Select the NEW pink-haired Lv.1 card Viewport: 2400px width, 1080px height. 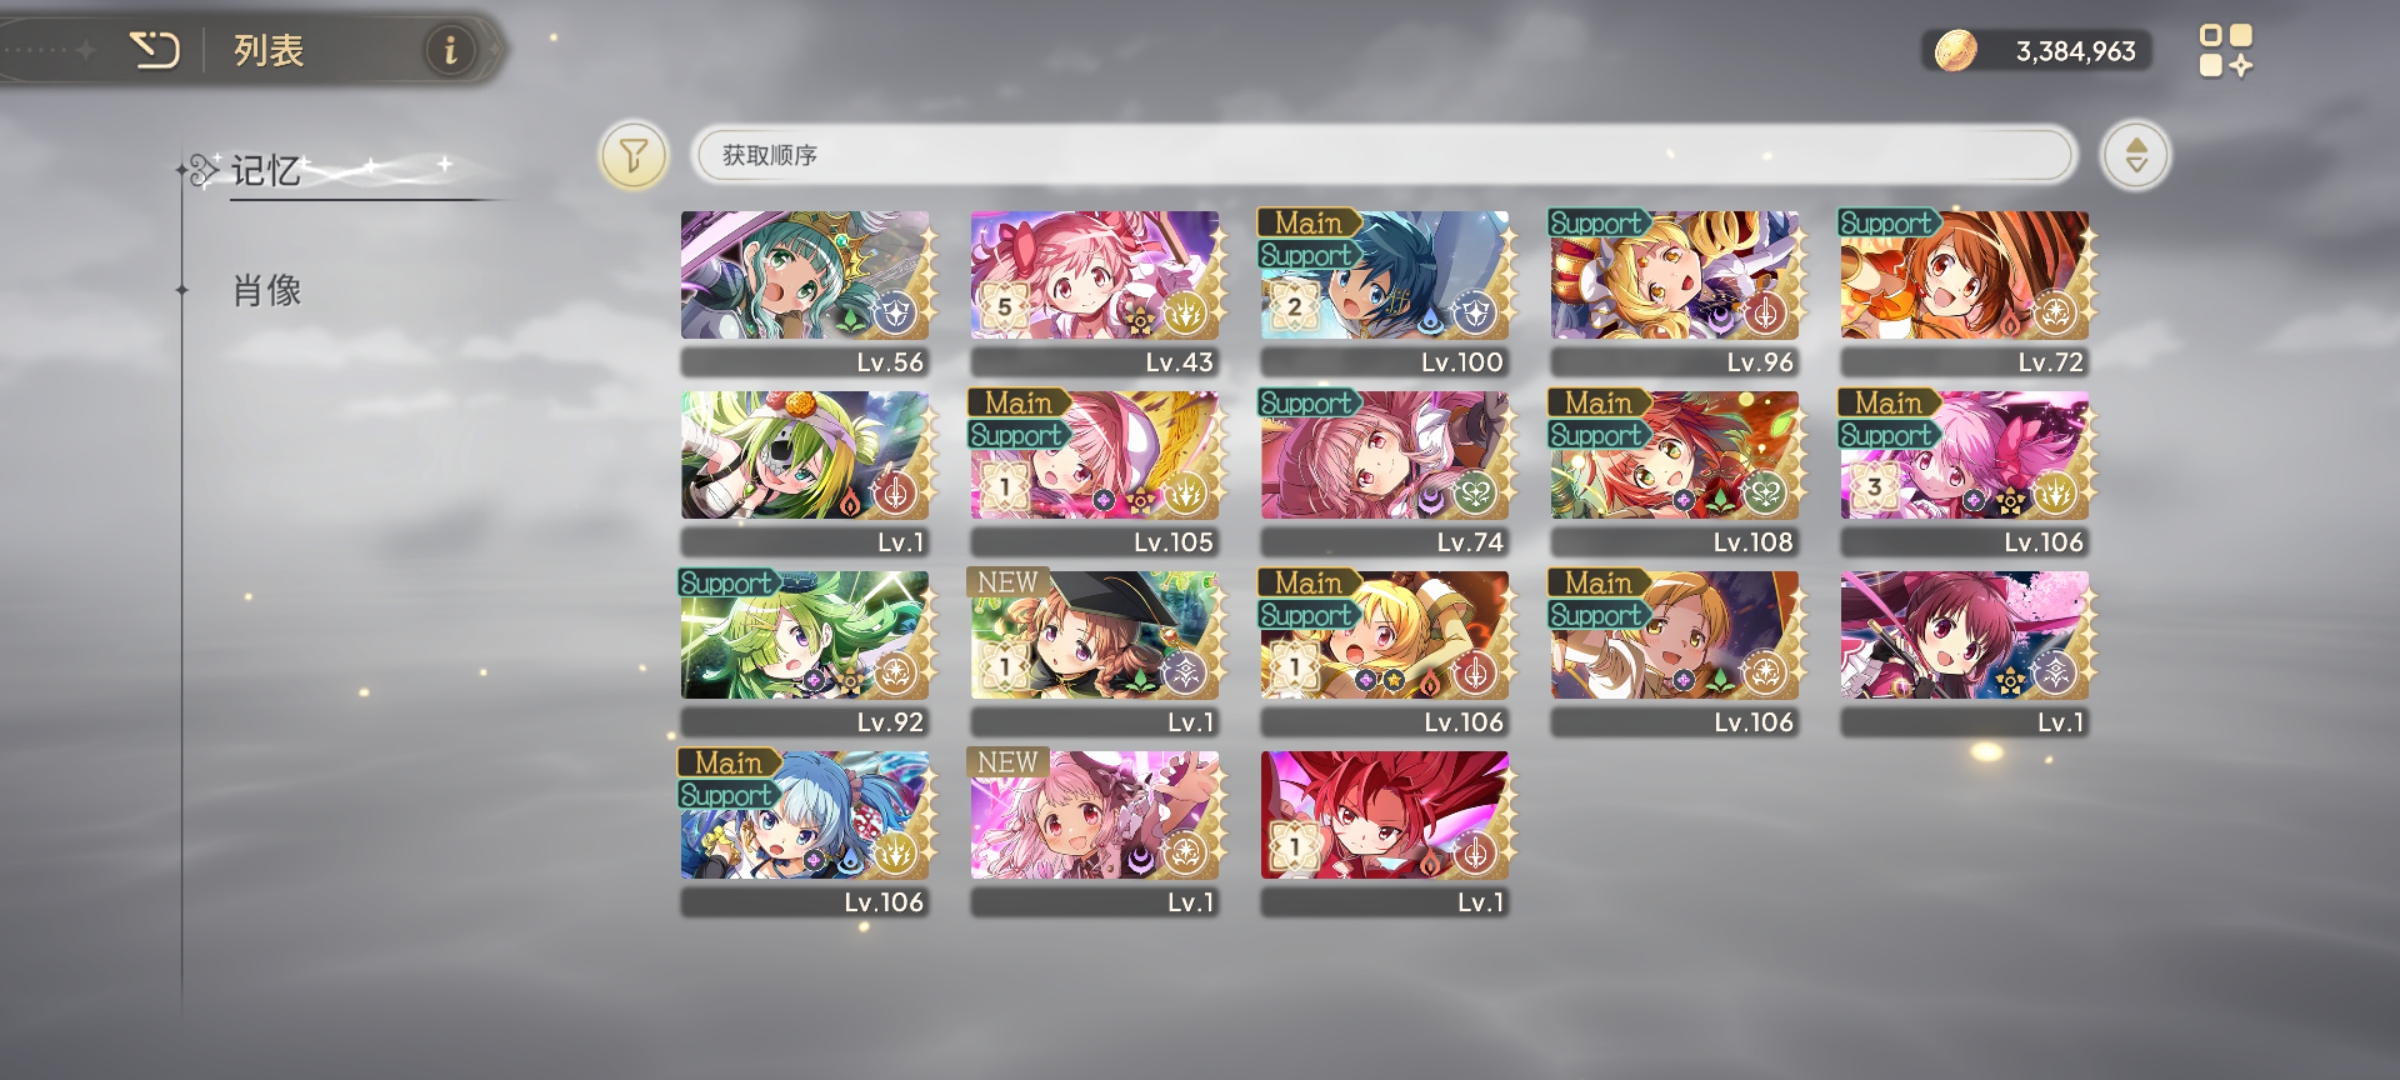click(x=1096, y=832)
